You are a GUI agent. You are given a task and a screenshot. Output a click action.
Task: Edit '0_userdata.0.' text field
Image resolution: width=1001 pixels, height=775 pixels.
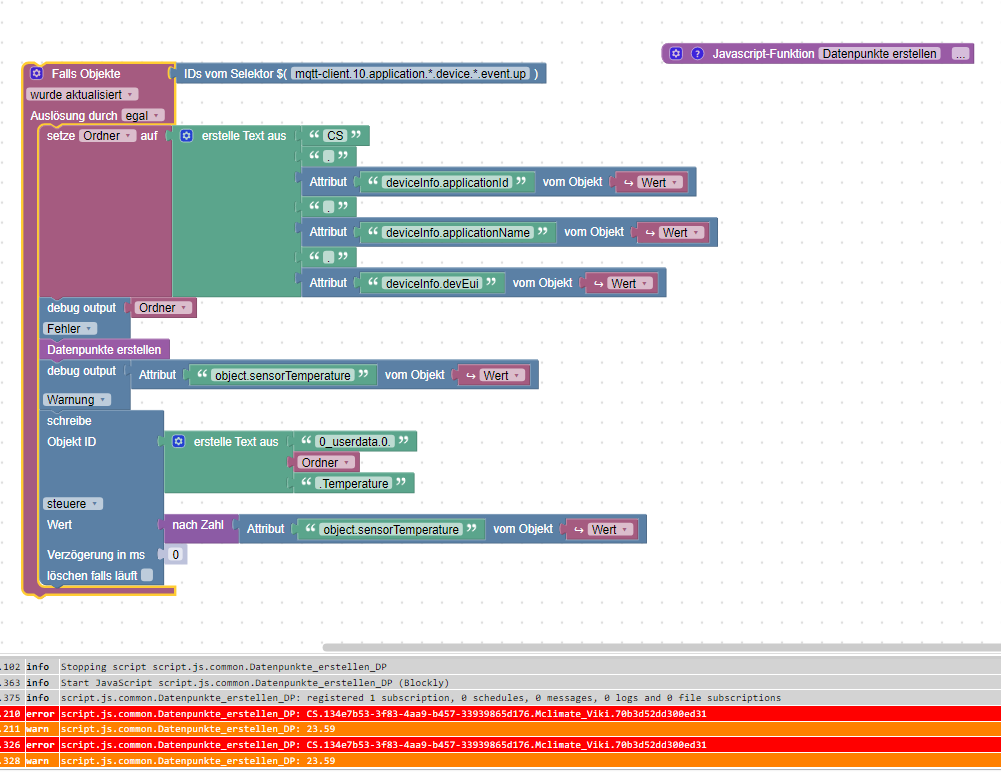pyautogui.click(x=355, y=442)
